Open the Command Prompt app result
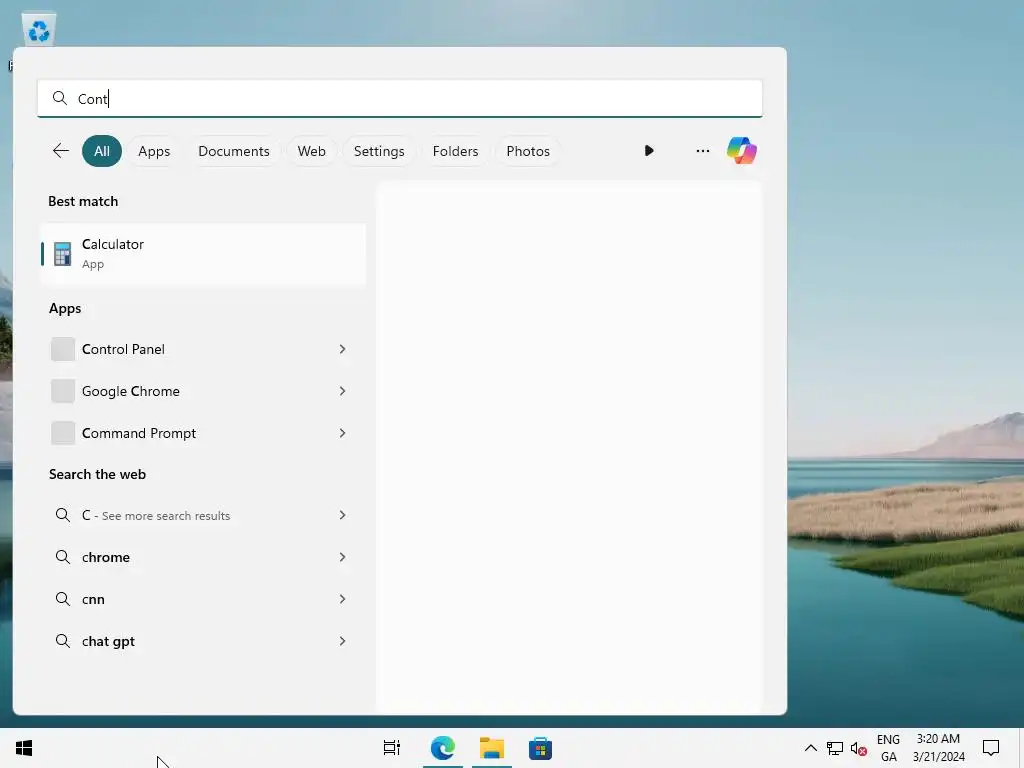1024x768 pixels. [x=203, y=433]
